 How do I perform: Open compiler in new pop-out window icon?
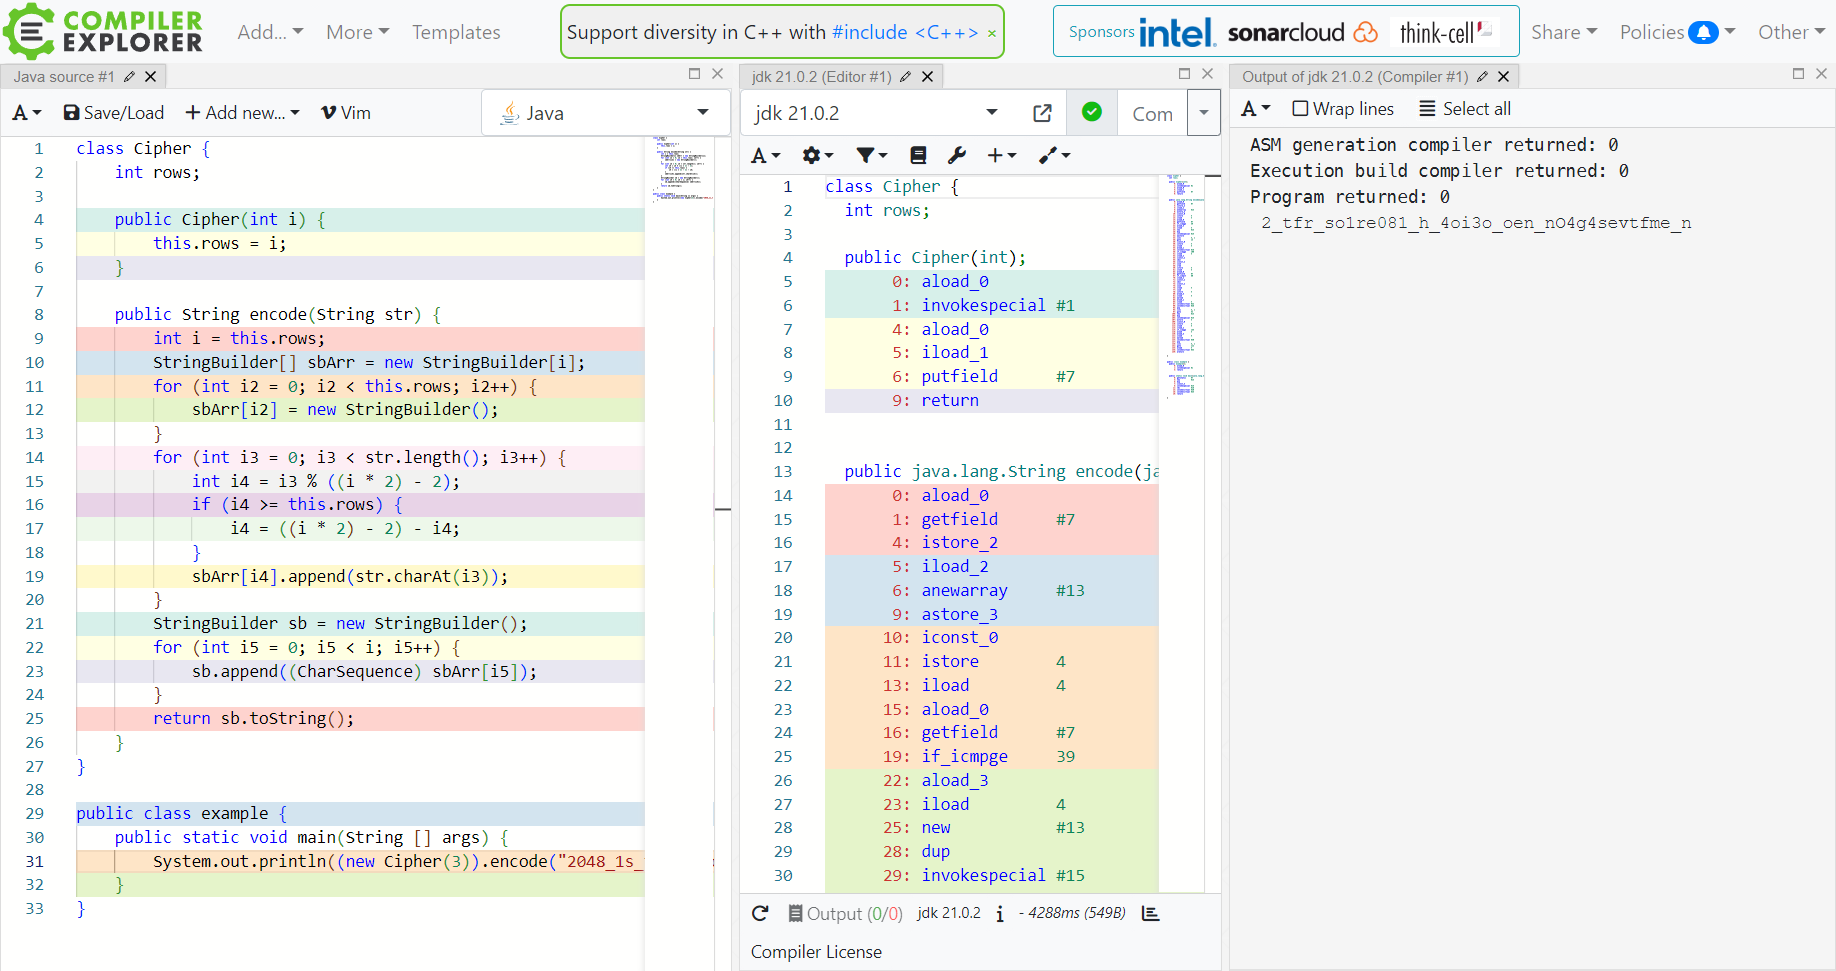coord(1042,113)
